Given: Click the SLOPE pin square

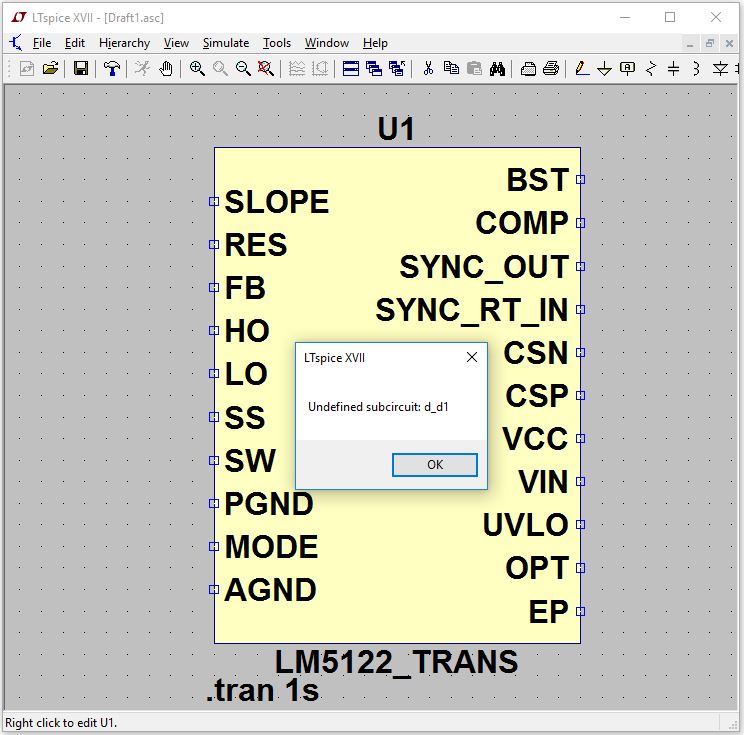Looking at the screenshot, I should (214, 201).
